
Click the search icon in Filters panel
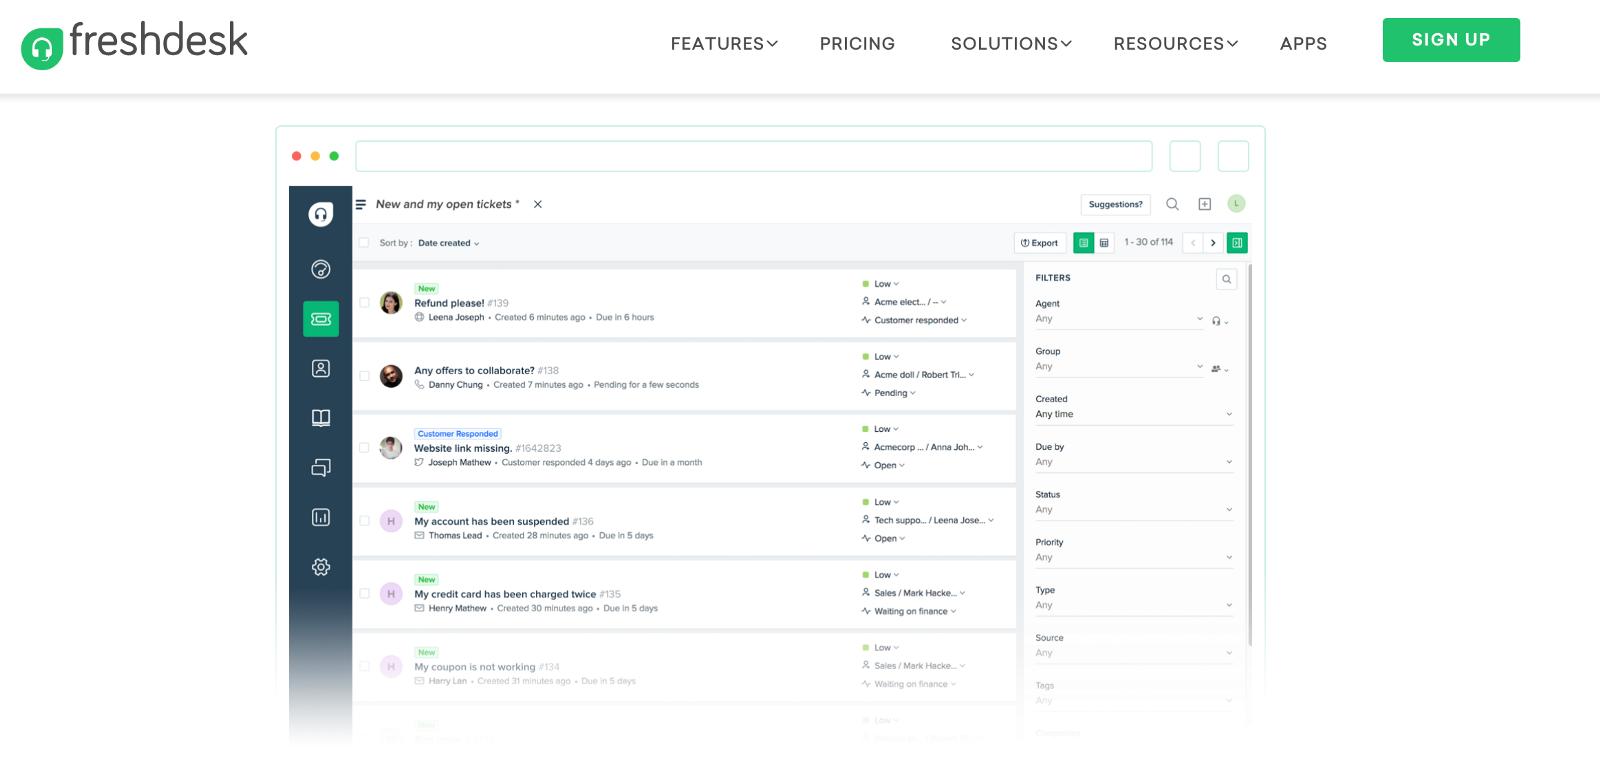tap(1227, 279)
